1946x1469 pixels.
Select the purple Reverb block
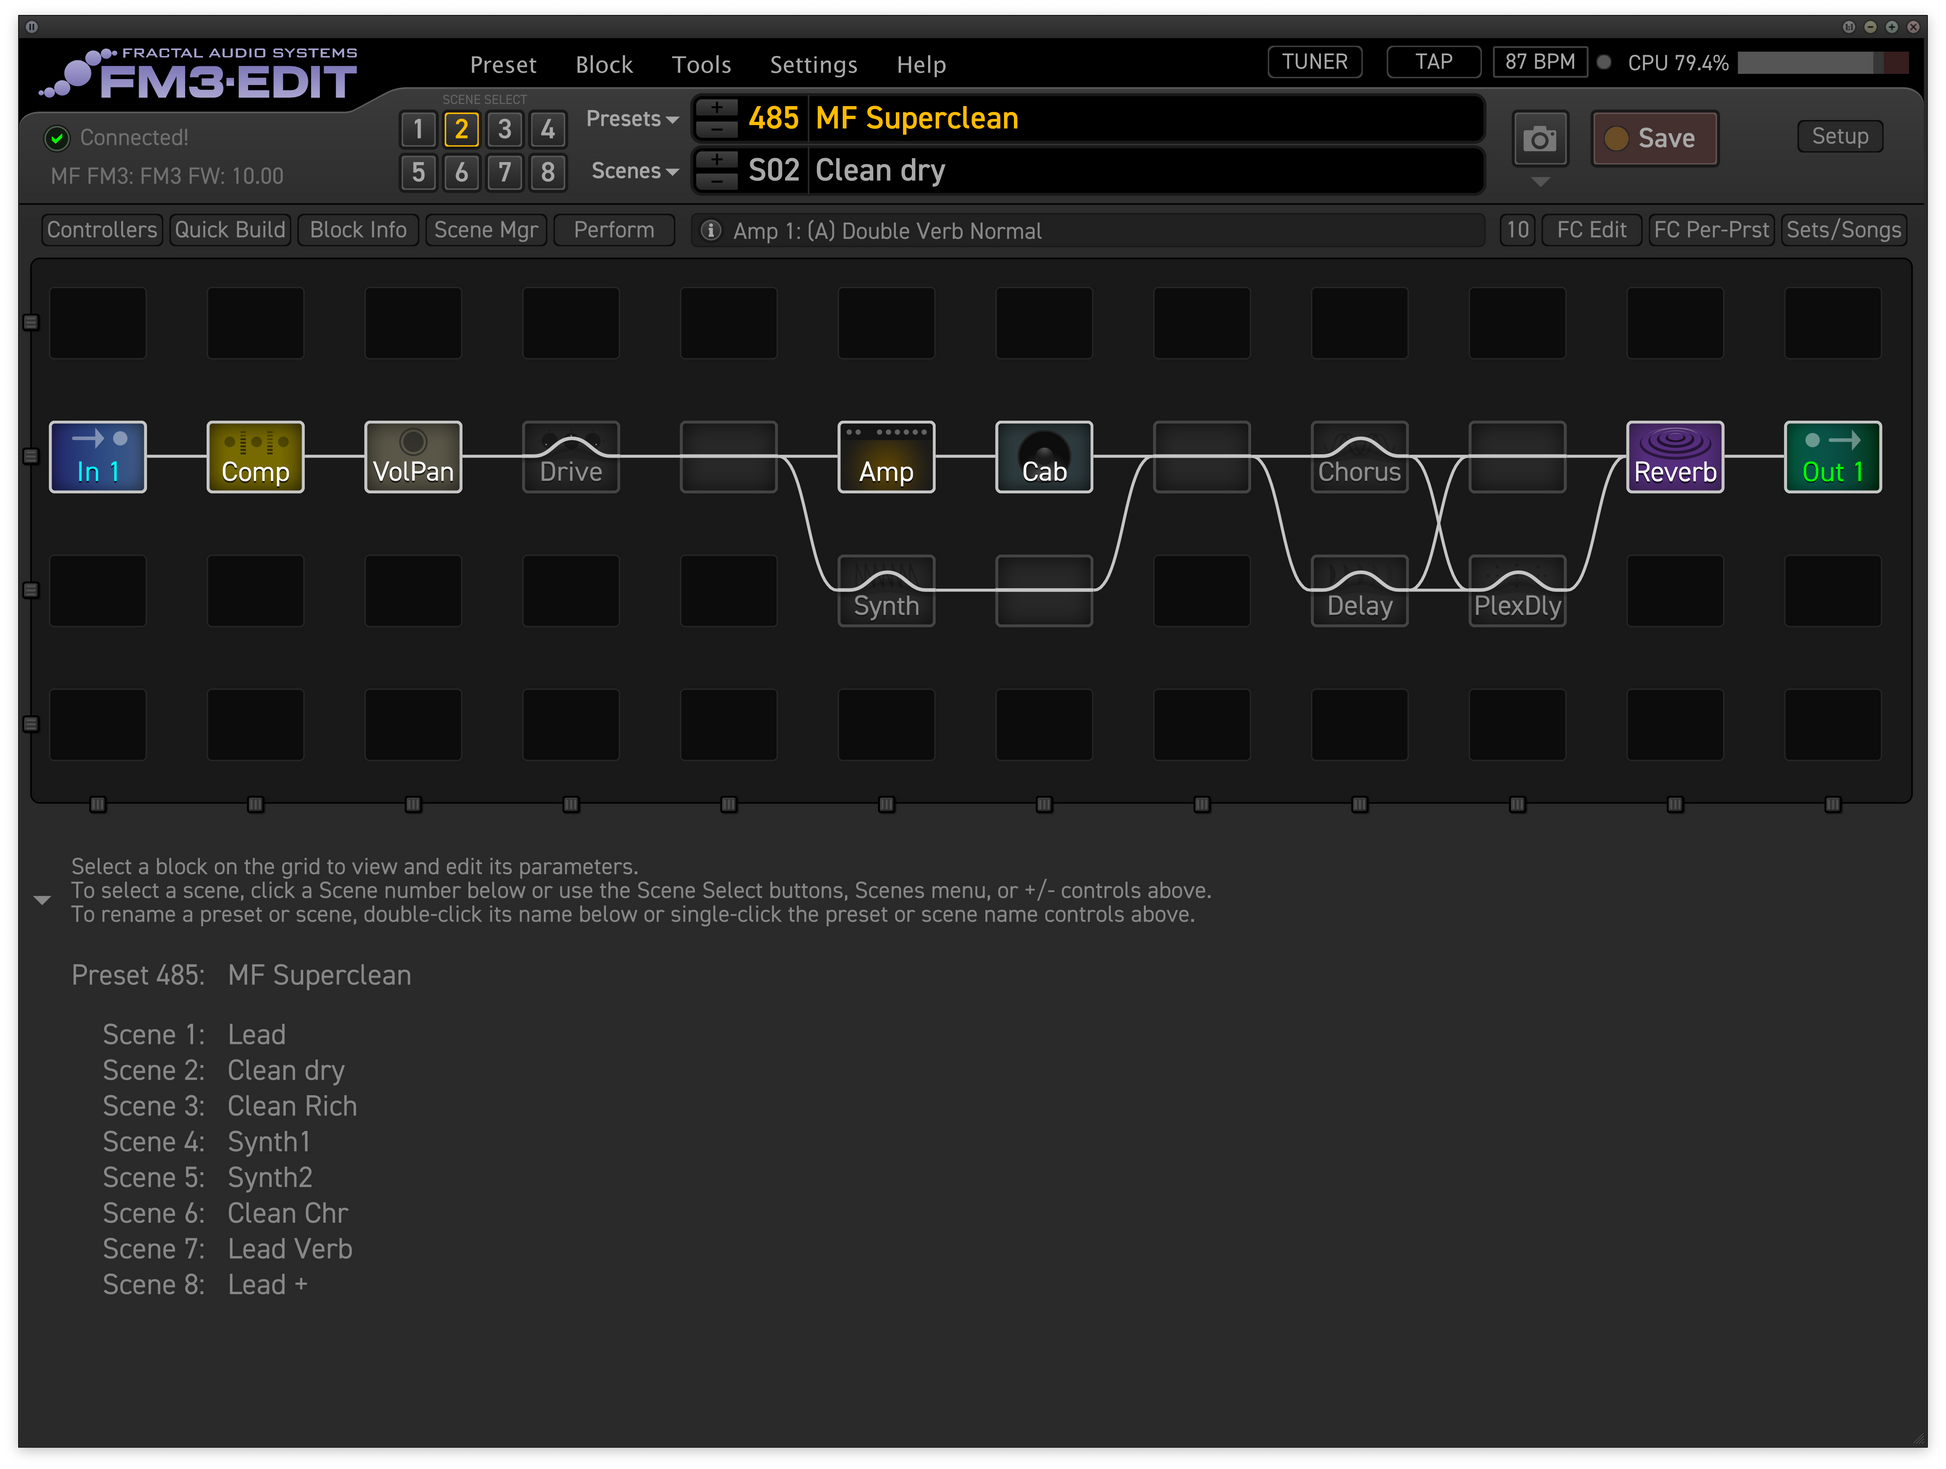pyautogui.click(x=1675, y=457)
